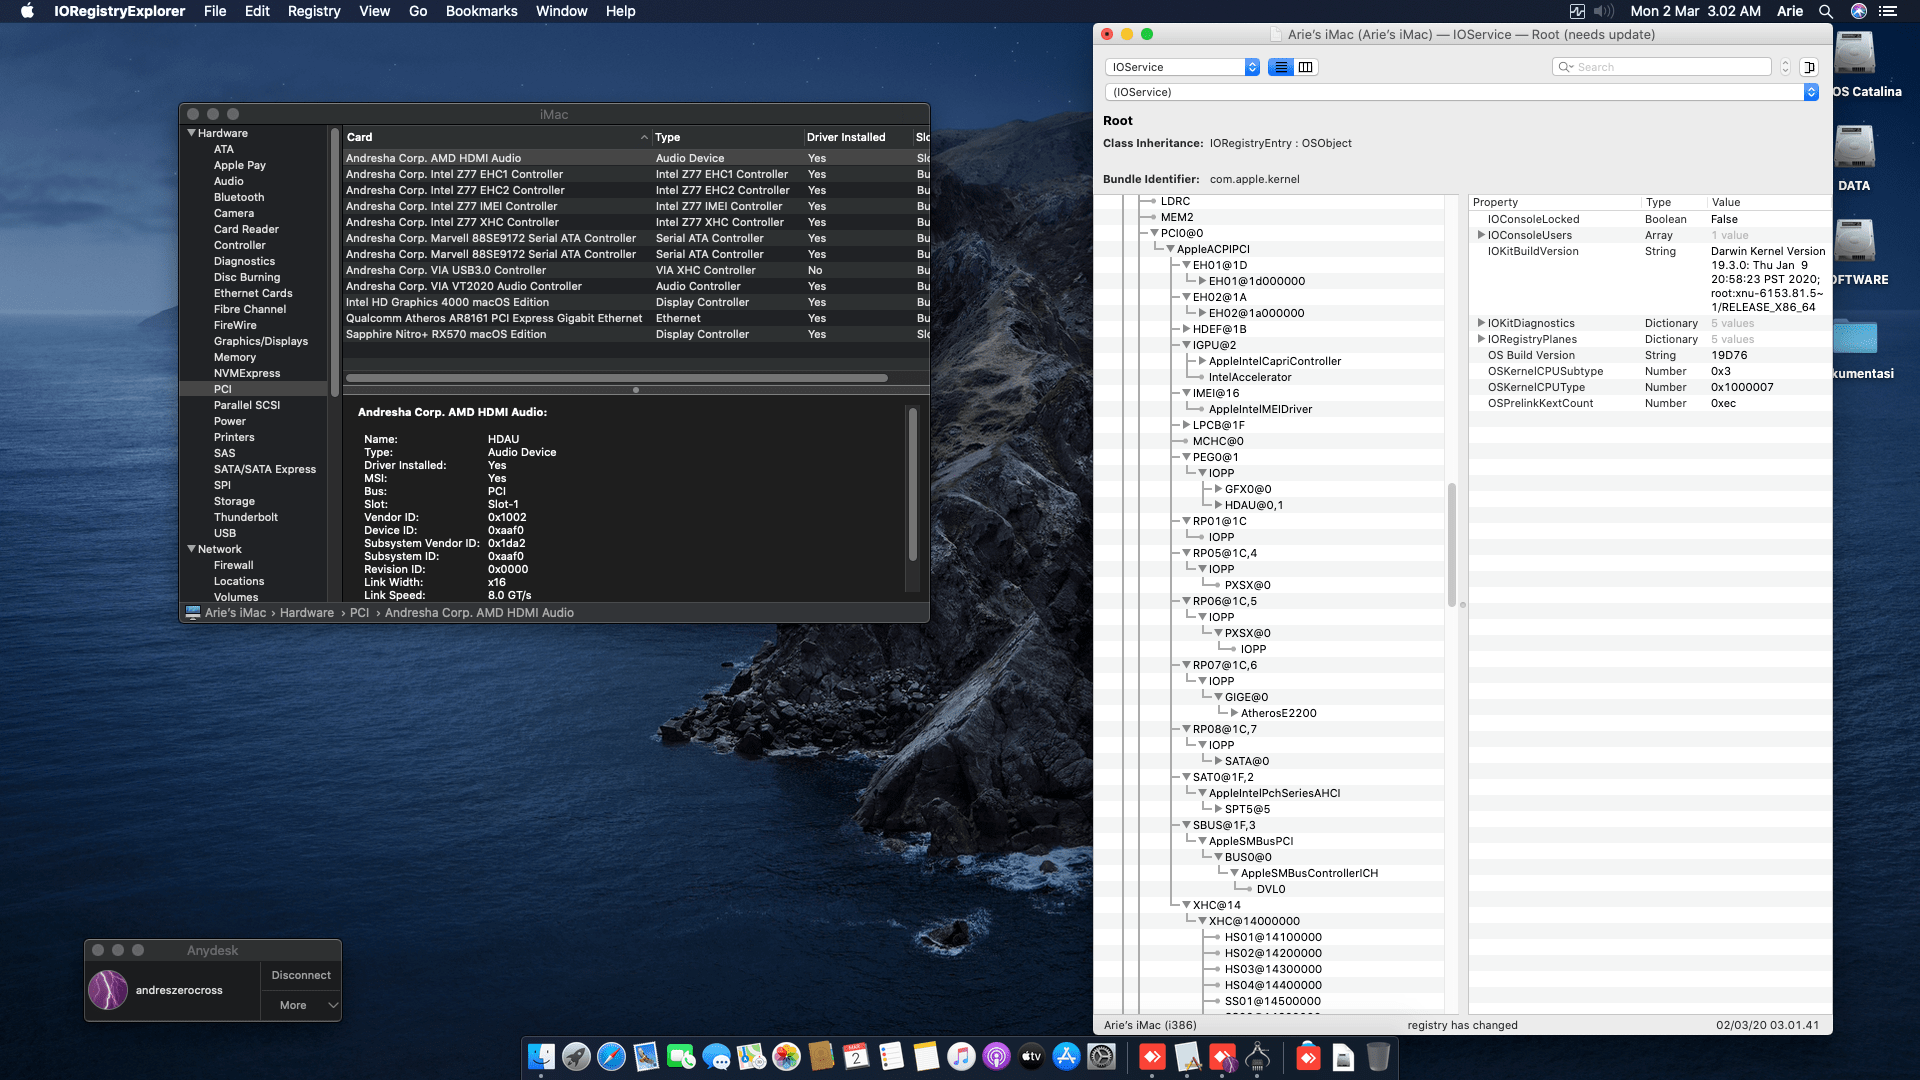This screenshot has height=1080, width=1920.
Task: Open the Bookmarks menu
Action: point(481,11)
